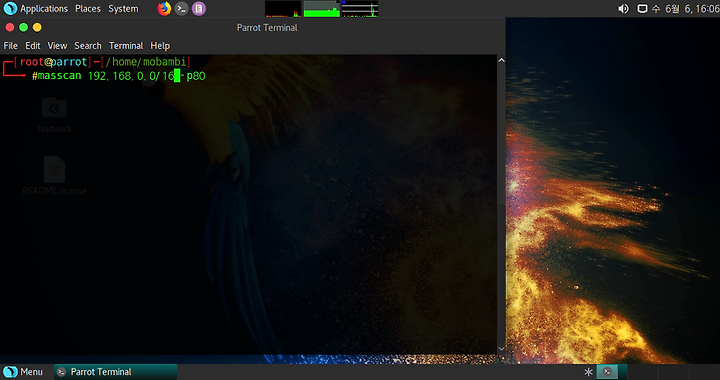Image resolution: width=720 pixels, height=380 pixels.
Task: Click the Network desktop icon behind terminal
Action: coord(55,116)
